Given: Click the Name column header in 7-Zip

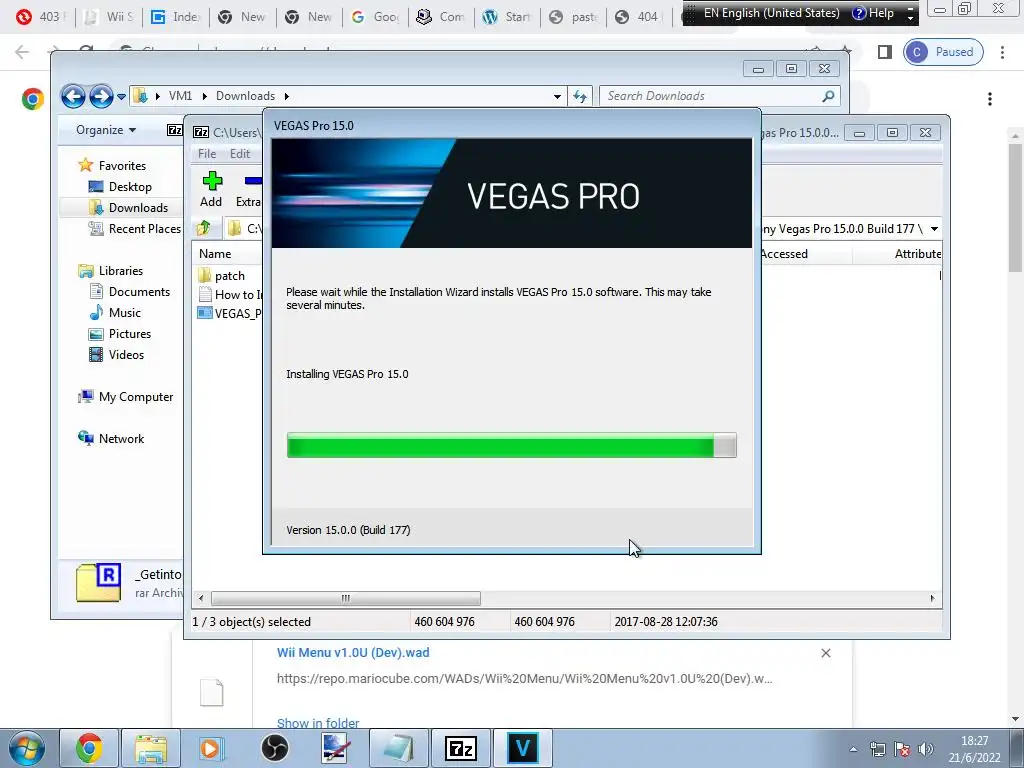Looking at the screenshot, I should pos(216,253).
